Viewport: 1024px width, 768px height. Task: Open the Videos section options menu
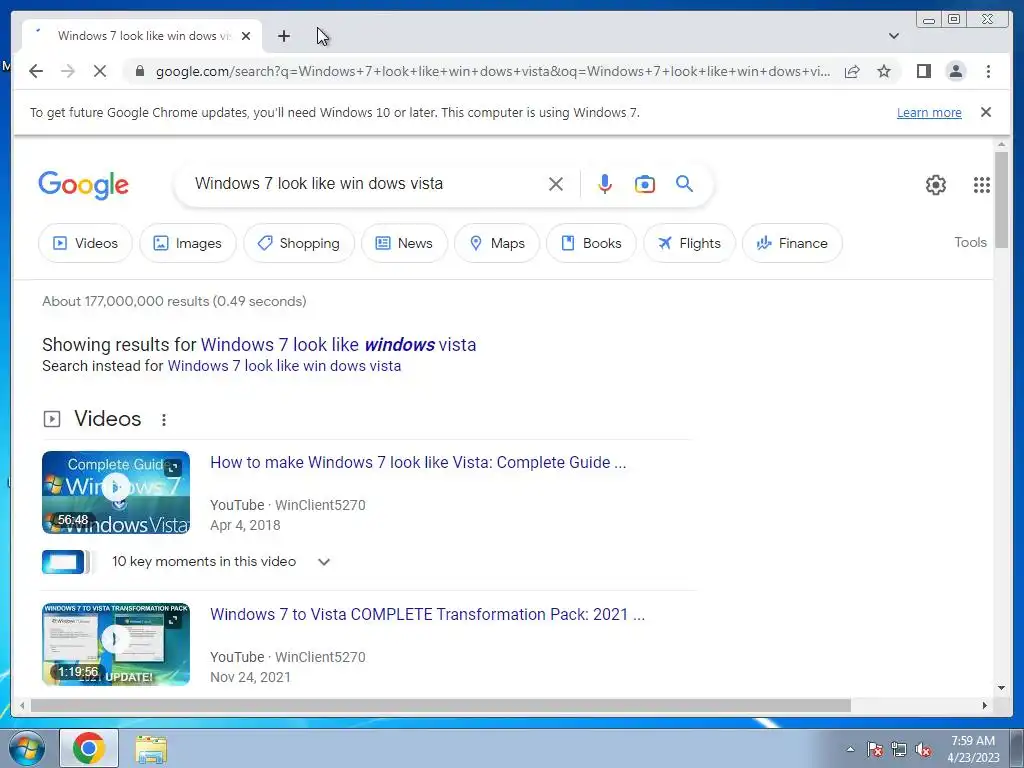[164, 420]
